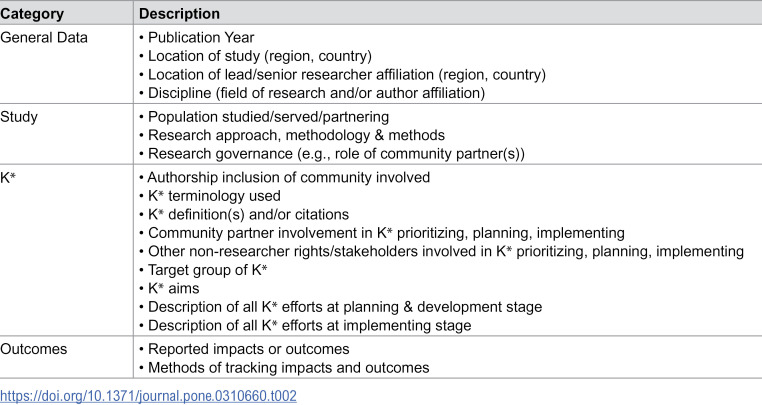Open the doi.org journal.pone.0310660.t002 link

click(x=148, y=396)
